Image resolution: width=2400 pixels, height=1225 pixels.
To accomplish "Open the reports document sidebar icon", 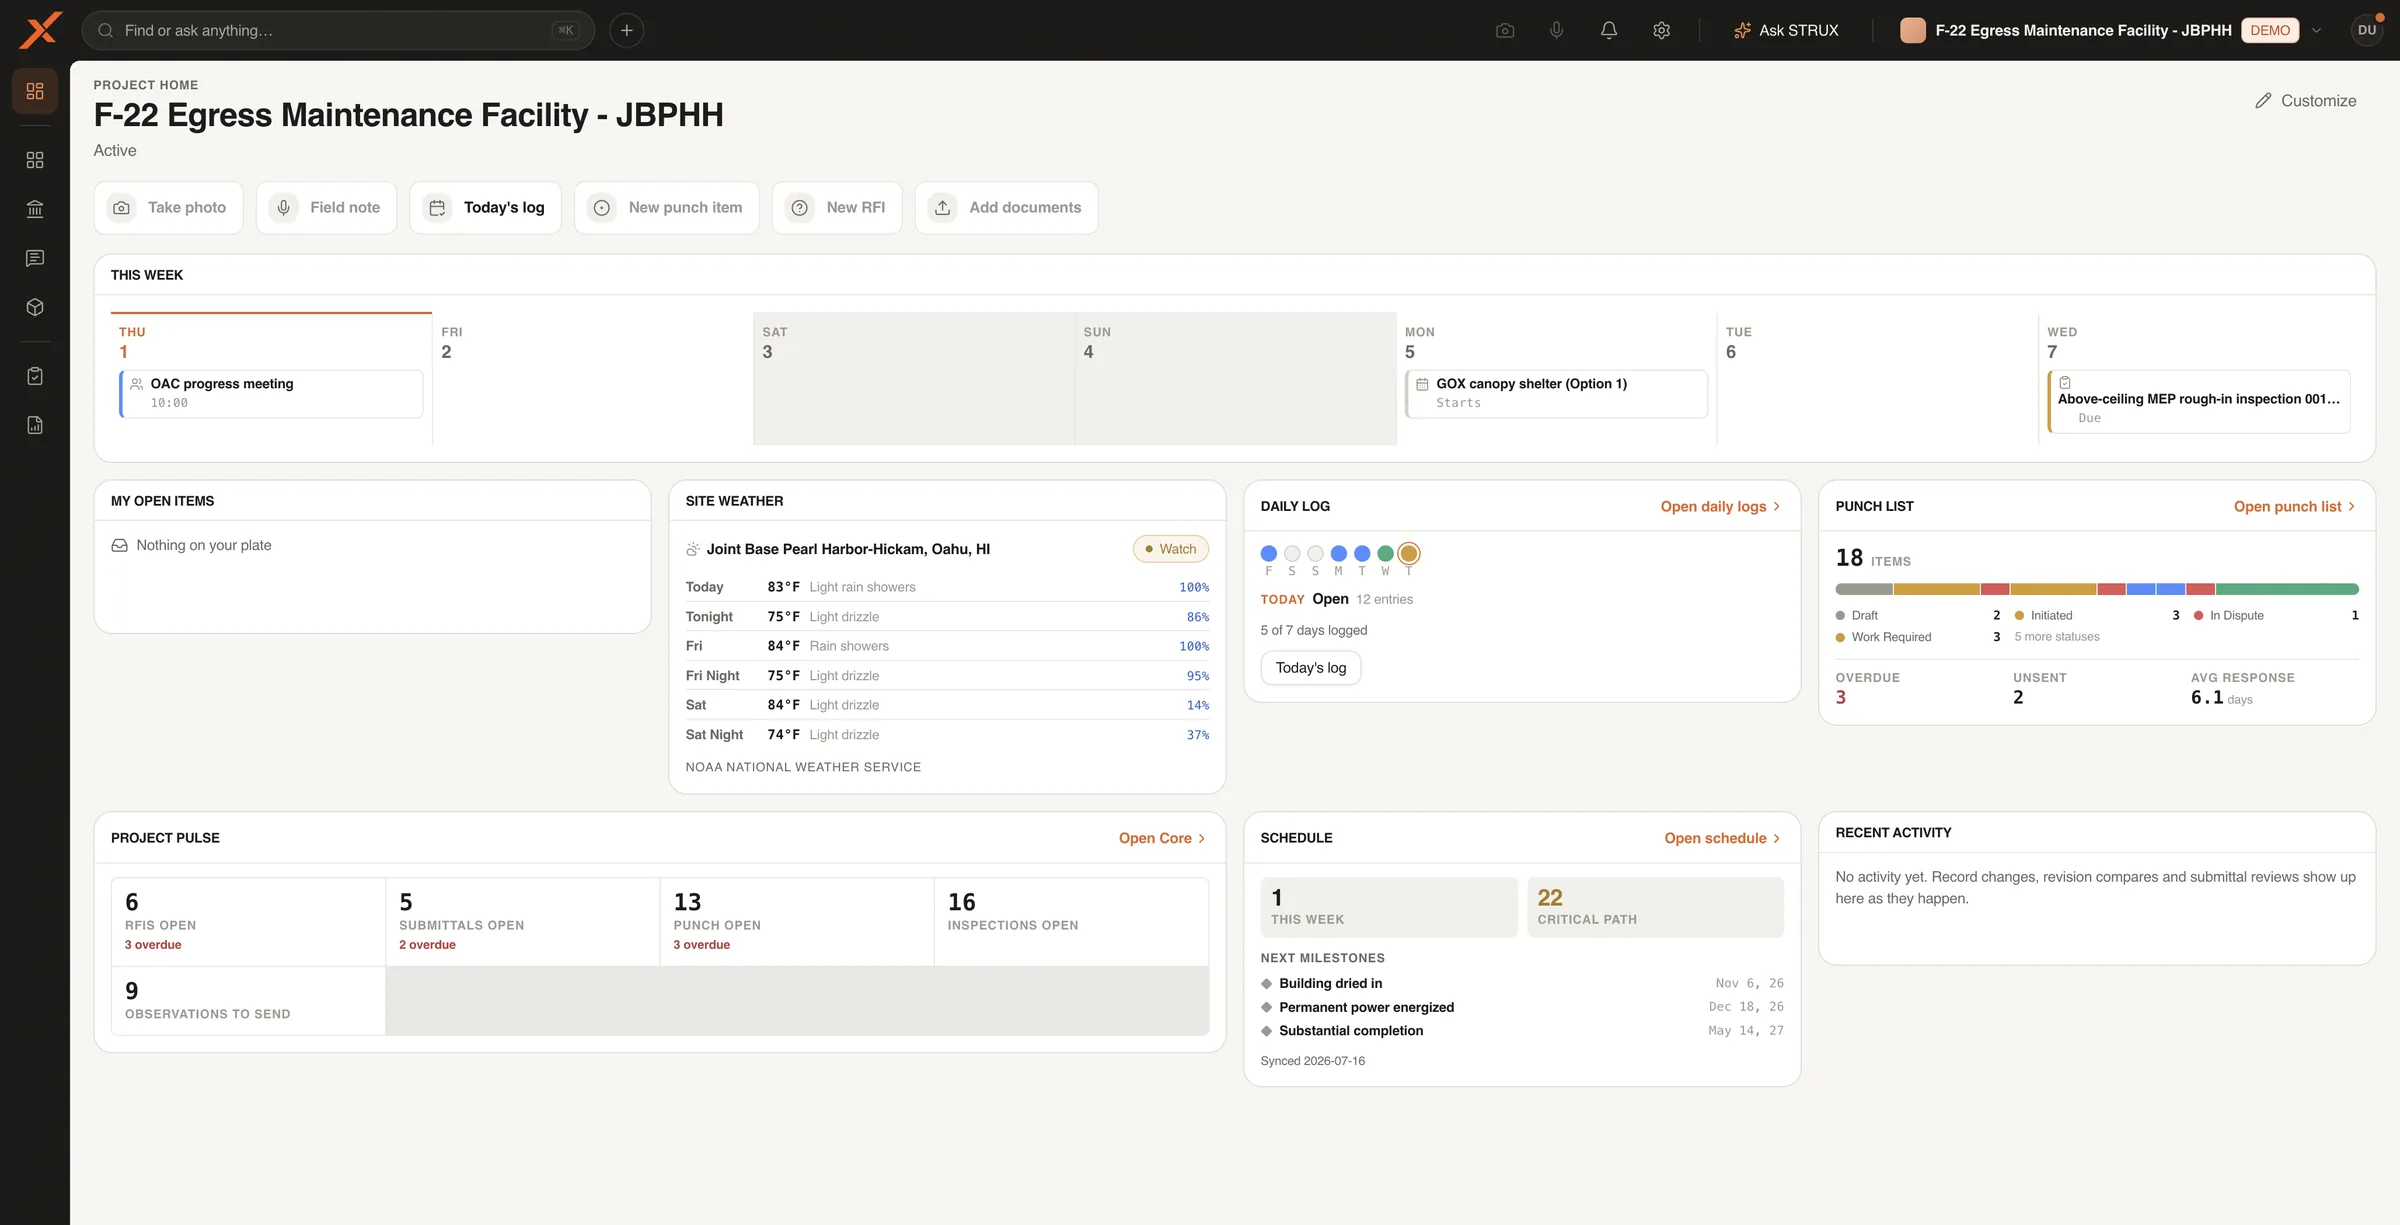I will pos(35,425).
